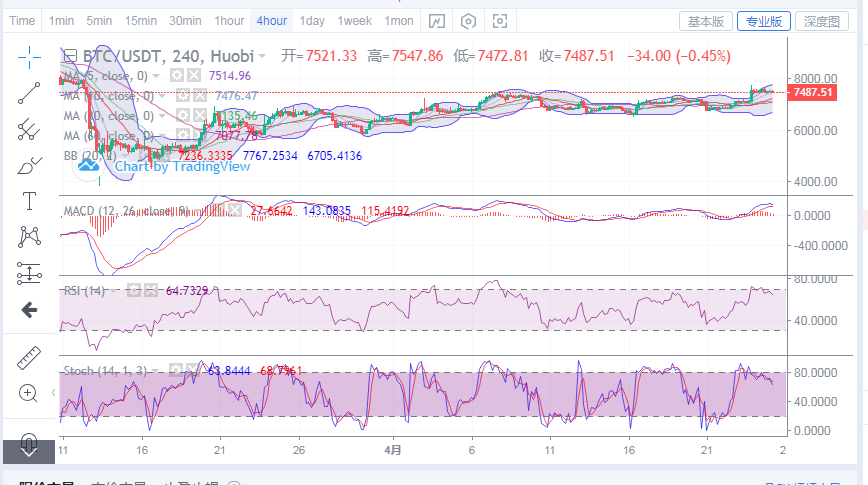This screenshot has width=868, height=485.
Task: Select the pitchfork drawing tool
Action: point(30,129)
